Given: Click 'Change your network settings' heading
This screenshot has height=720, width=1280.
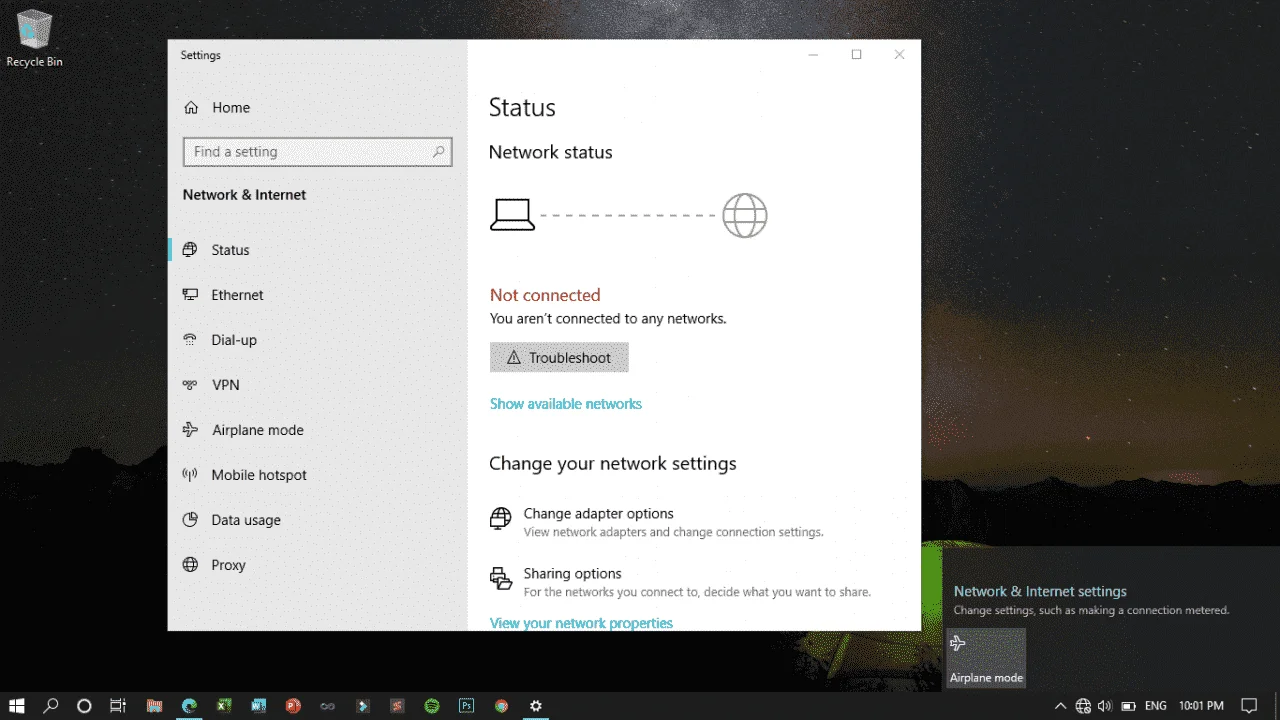Looking at the screenshot, I should coord(613,463).
